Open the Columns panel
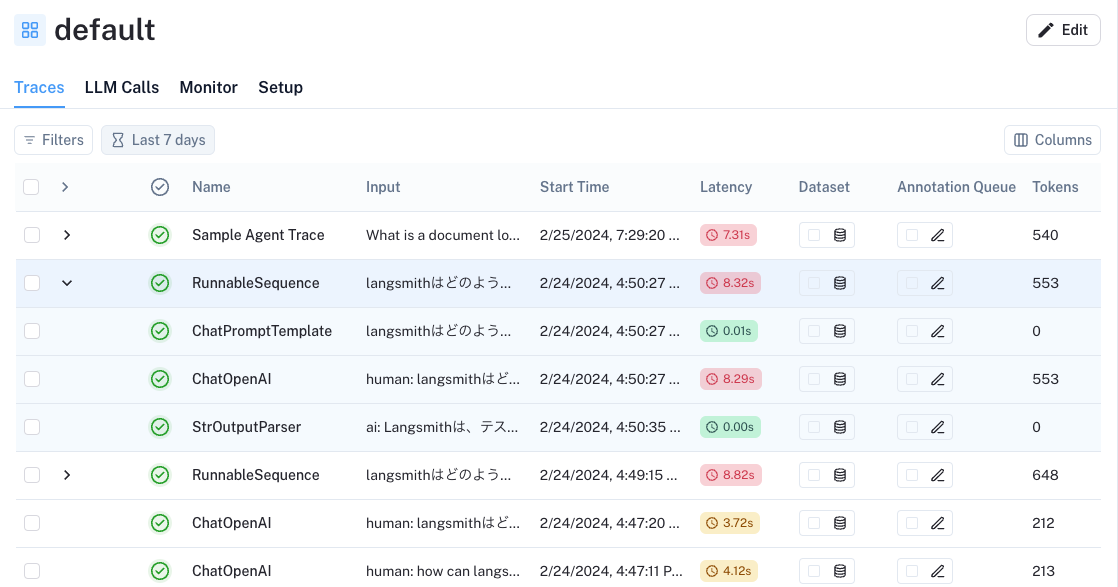This screenshot has width=1118, height=587. (x=1052, y=140)
